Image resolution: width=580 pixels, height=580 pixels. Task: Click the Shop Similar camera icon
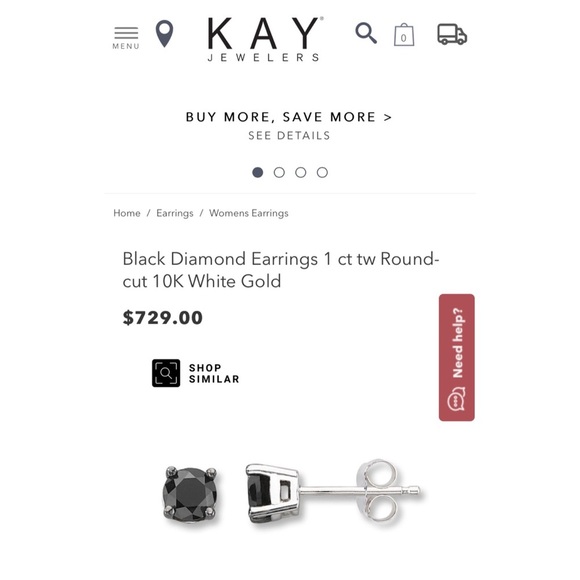166,373
